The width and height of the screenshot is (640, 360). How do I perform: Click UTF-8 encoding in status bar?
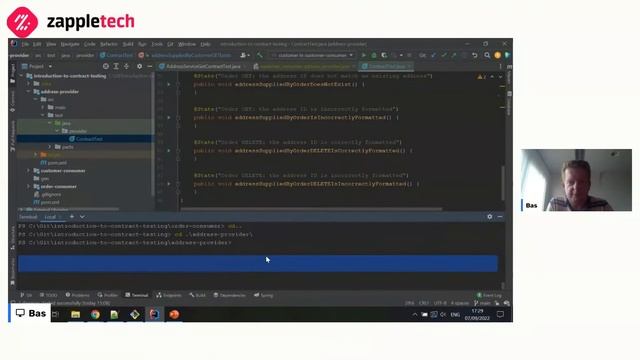(x=440, y=303)
